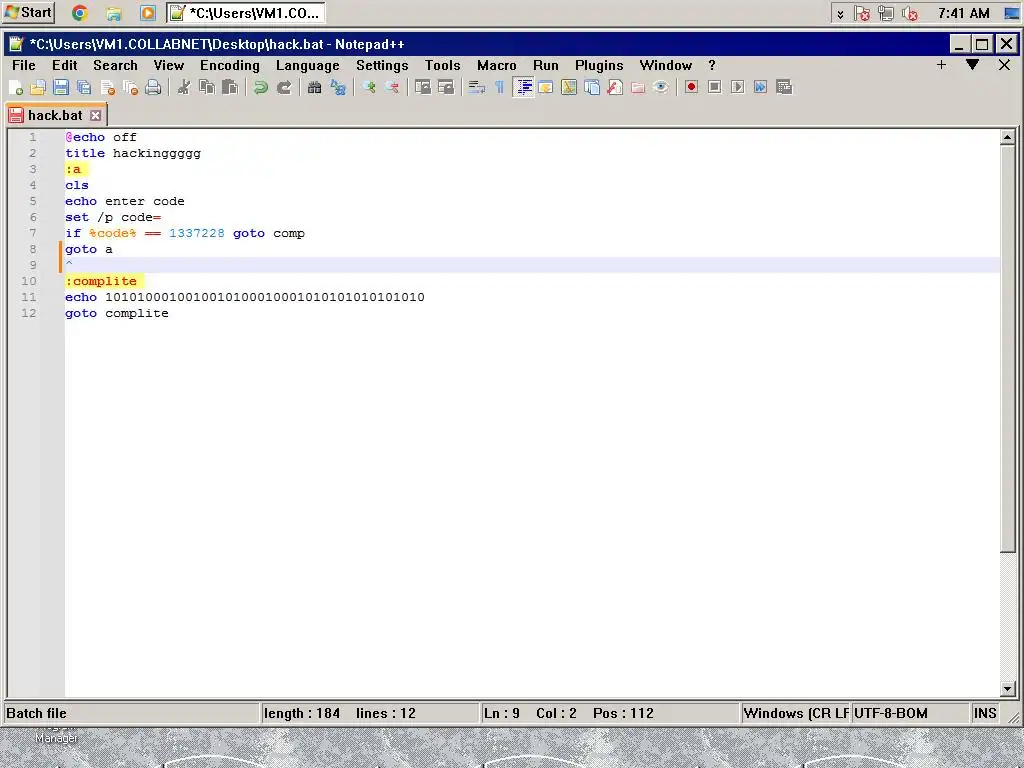Click the Close document toolbar icon
The width and height of the screenshot is (1024, 768).
point(108,88)
